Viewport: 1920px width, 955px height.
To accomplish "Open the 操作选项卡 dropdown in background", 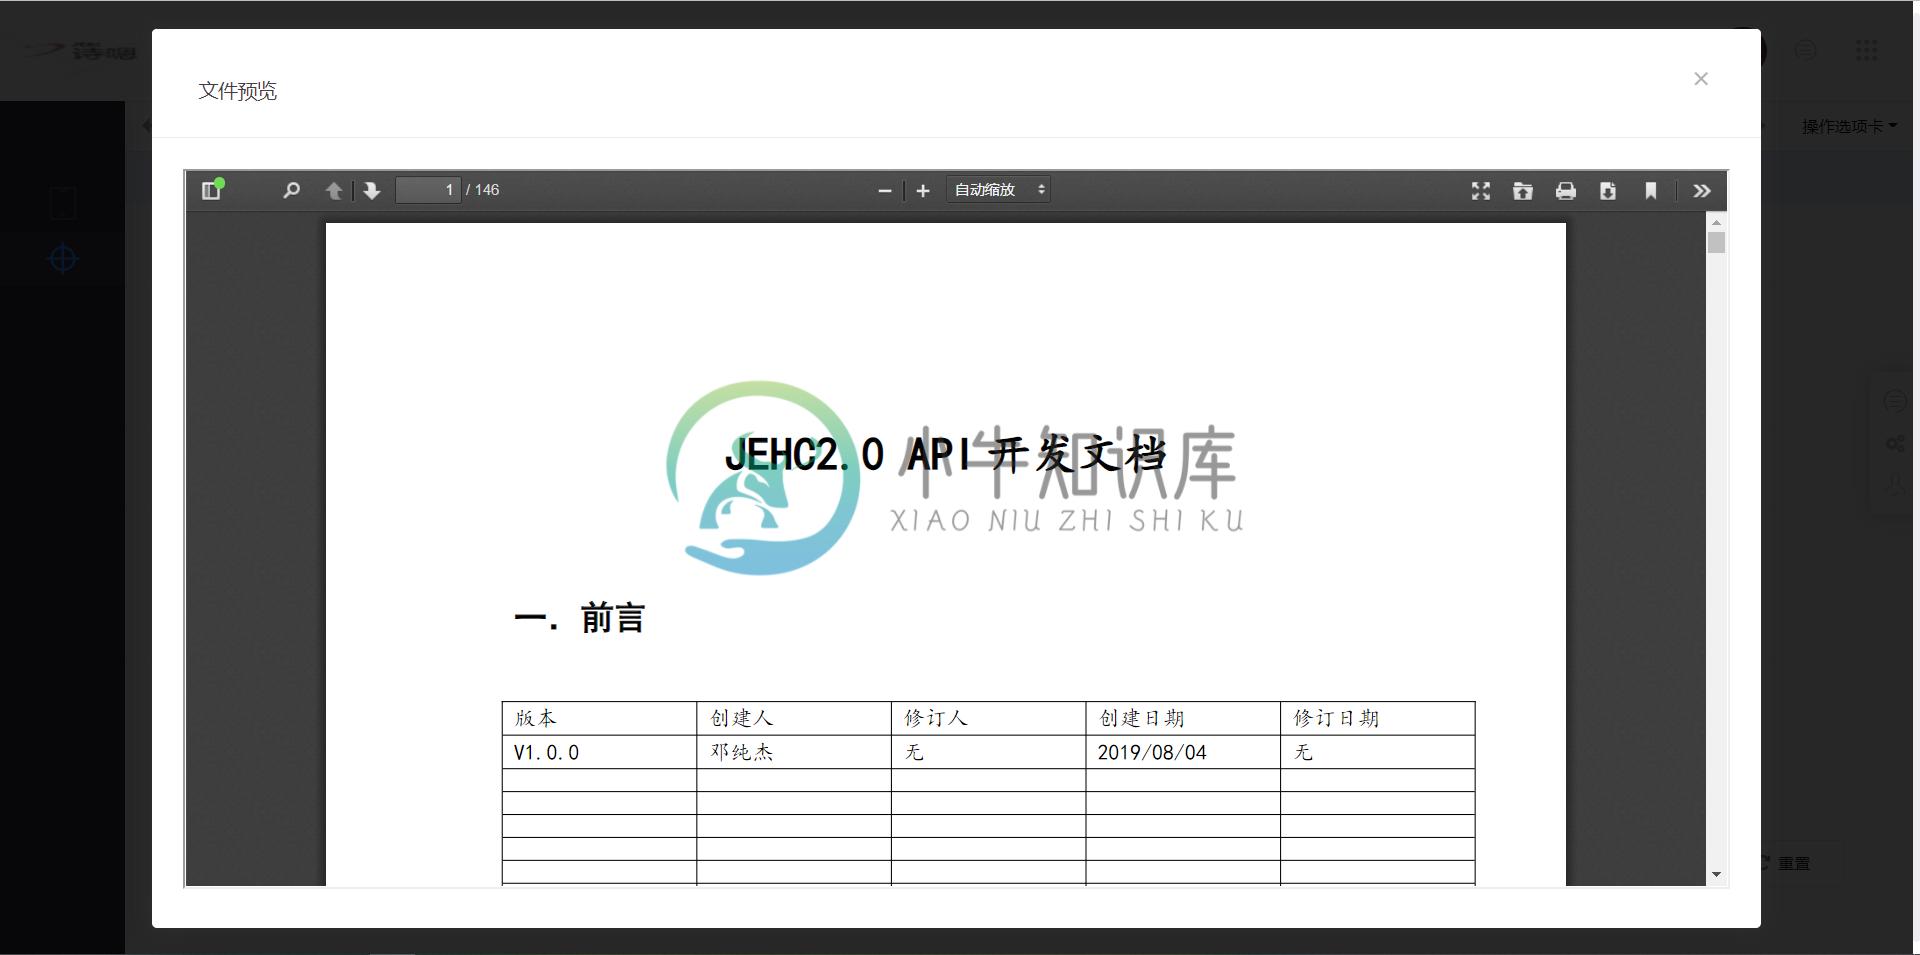I will 1848,126.
